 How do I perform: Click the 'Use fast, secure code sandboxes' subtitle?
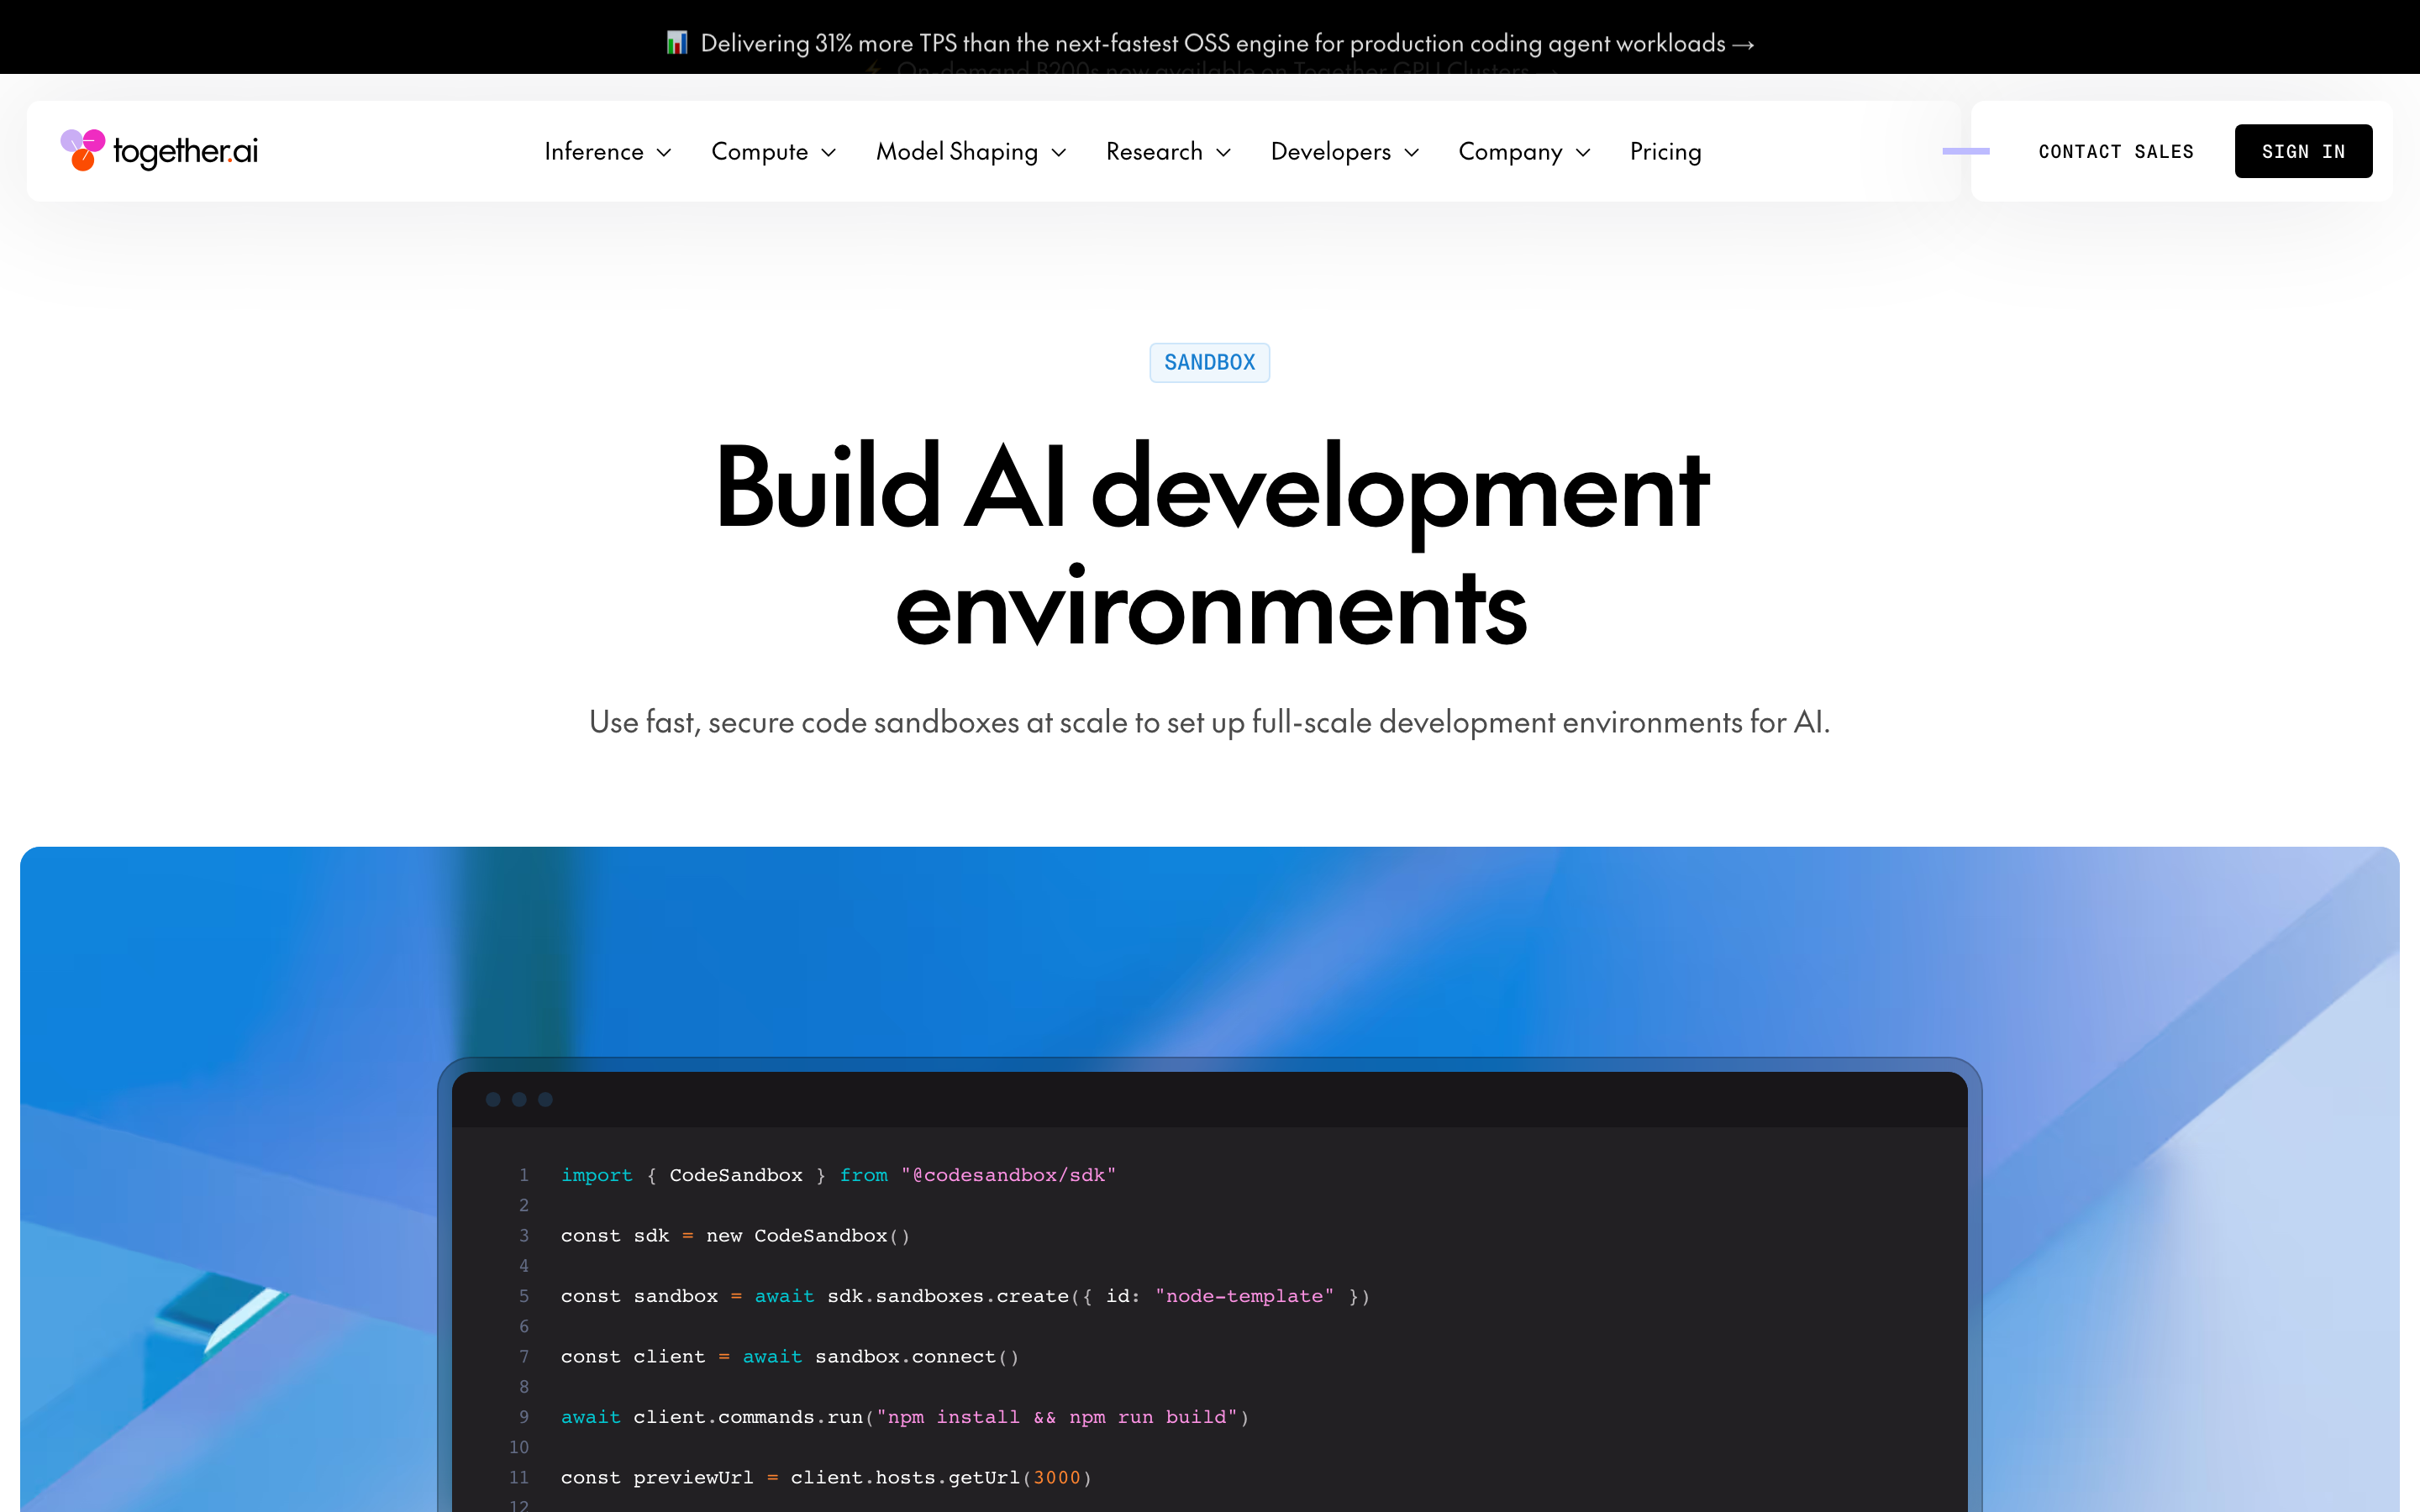1210,722
